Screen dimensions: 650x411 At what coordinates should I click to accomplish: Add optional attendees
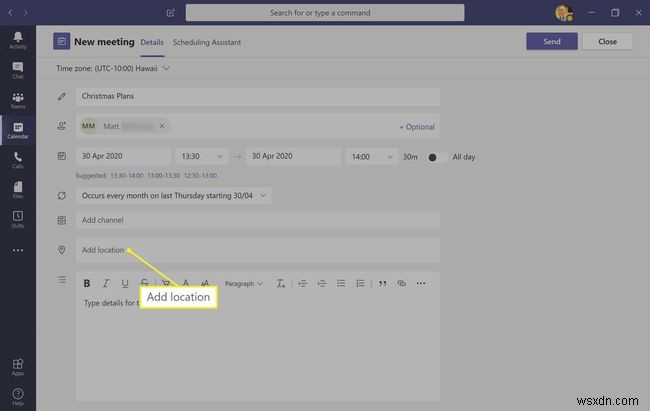417,127
